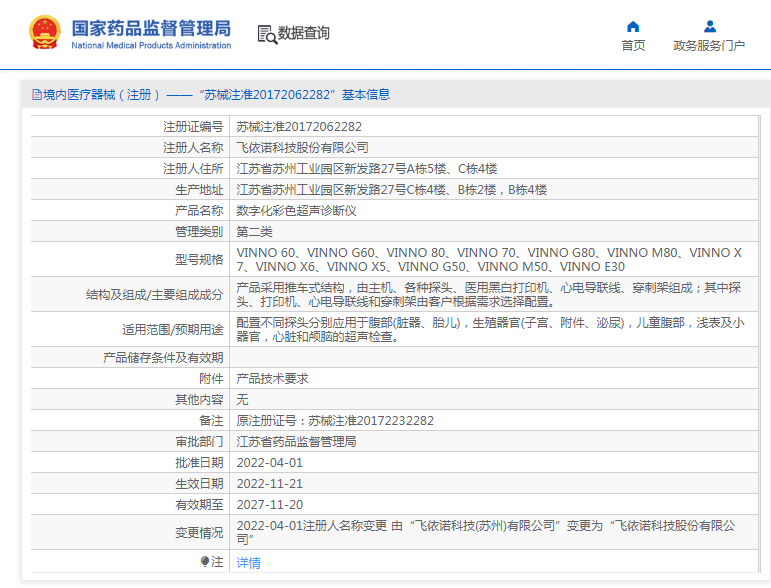The width and height of the screenshot is (771, 588).
Task: Click the 管理类别 row label
Action: click(x=199, y=232)
